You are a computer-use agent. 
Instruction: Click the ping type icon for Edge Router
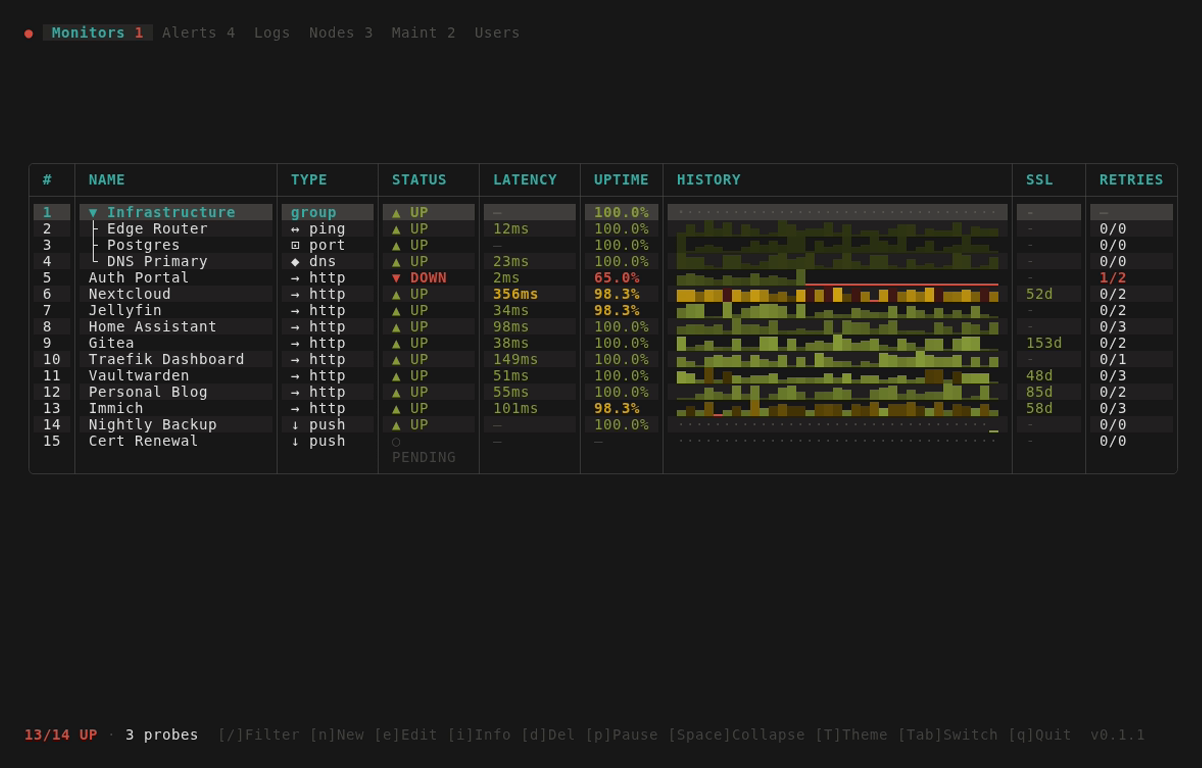(296, 229)
